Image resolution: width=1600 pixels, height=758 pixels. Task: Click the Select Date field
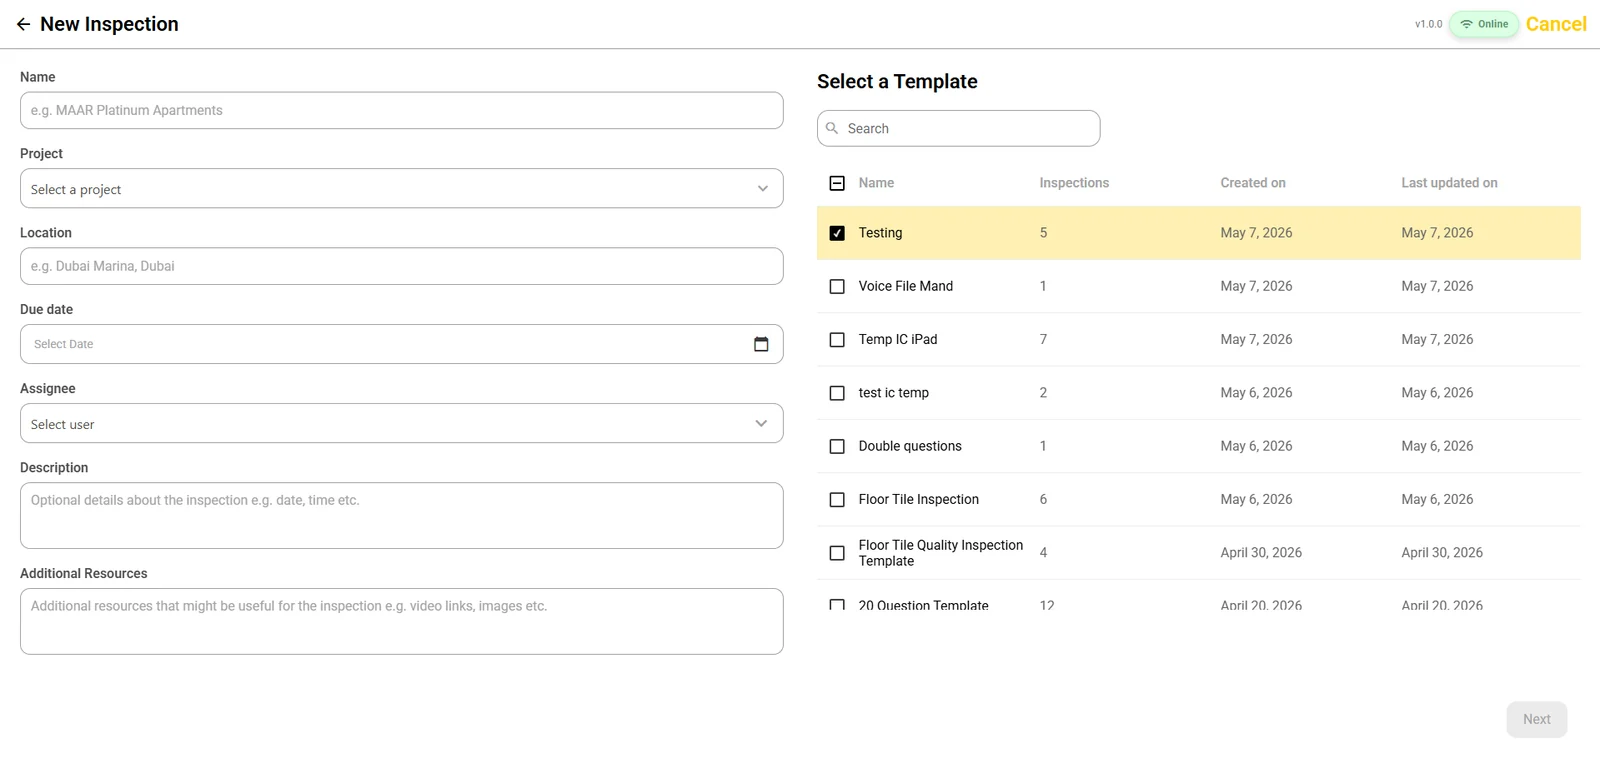point(401,344)
